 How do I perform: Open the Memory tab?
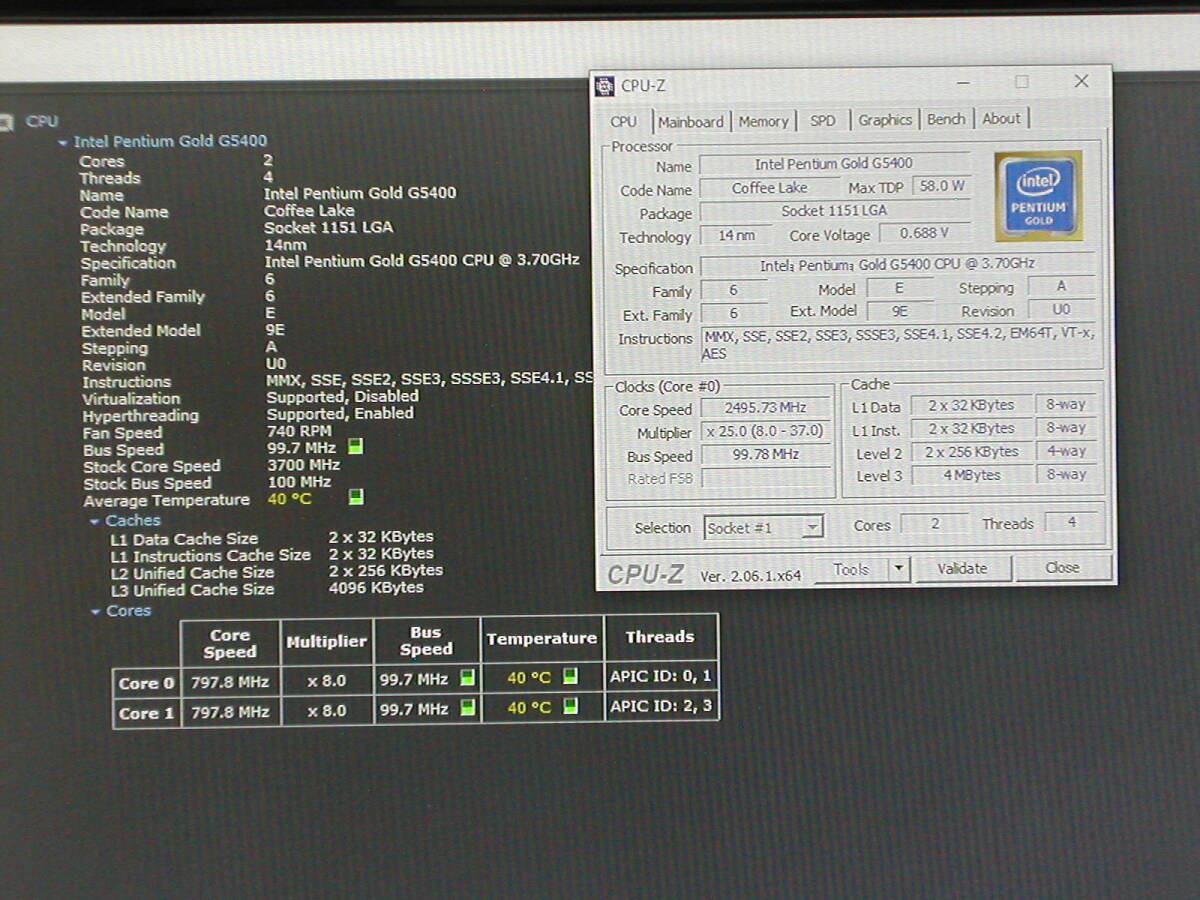pyautogui.click(x=763, y=121)
